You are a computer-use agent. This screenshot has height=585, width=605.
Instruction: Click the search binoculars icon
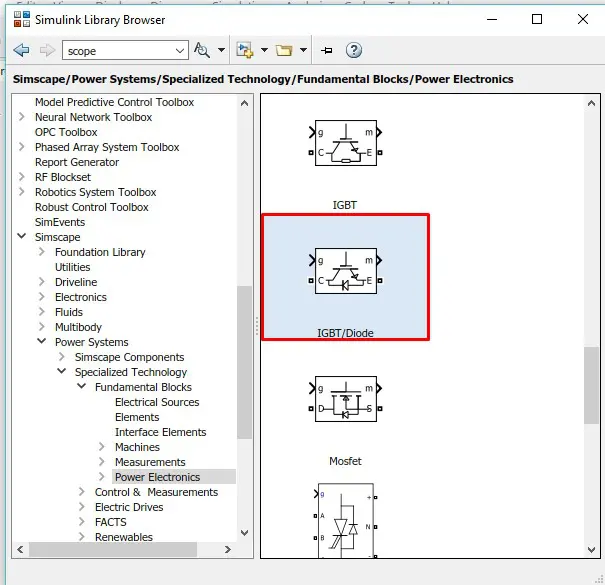tap(203, 50)
